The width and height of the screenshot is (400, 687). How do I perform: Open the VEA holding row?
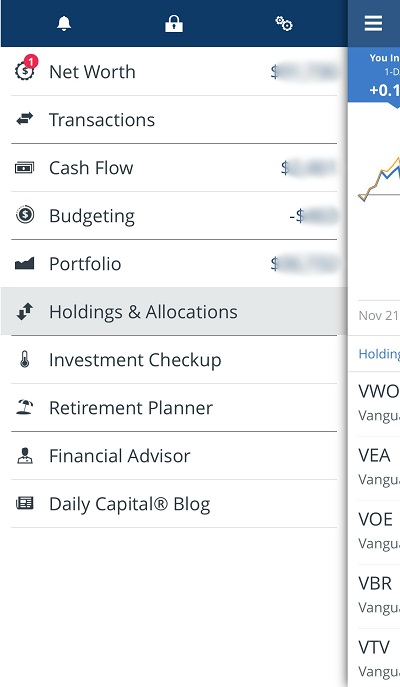click(374, 468)
